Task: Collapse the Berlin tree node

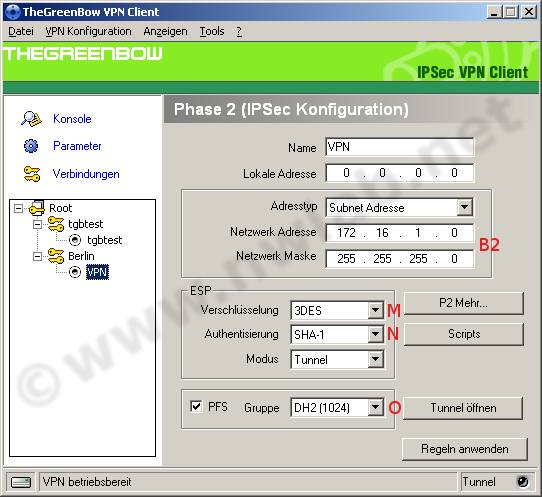Action: pos(37,256)
